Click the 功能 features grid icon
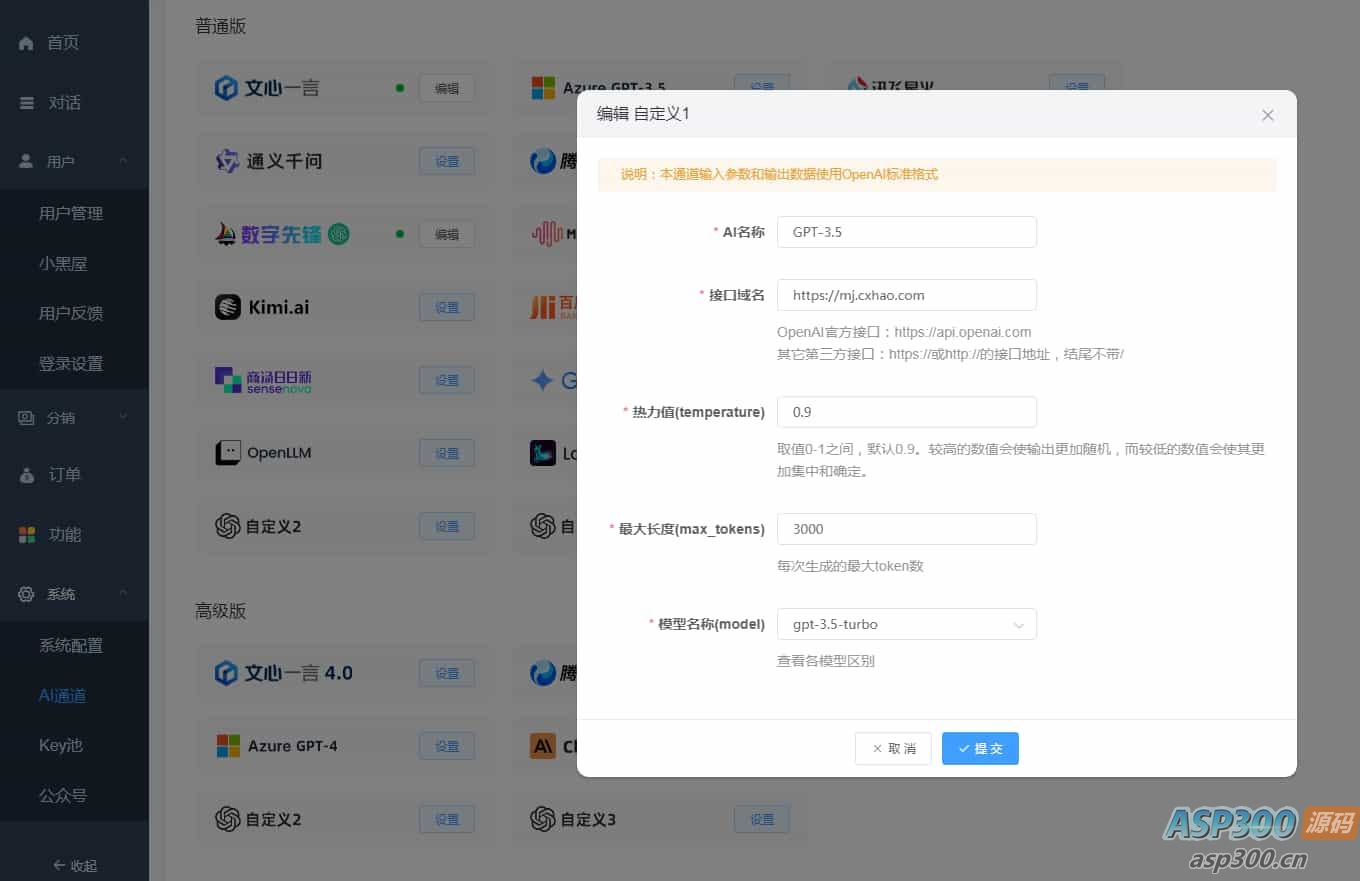 coord(25,534)
